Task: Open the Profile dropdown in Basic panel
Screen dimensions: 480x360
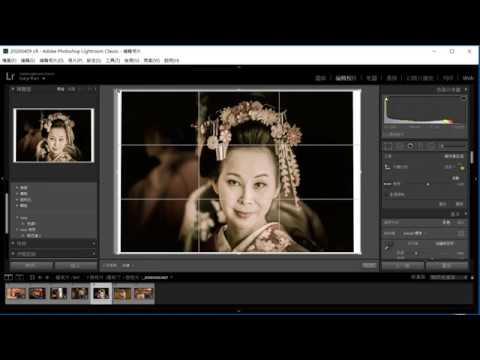Action: 415,233
